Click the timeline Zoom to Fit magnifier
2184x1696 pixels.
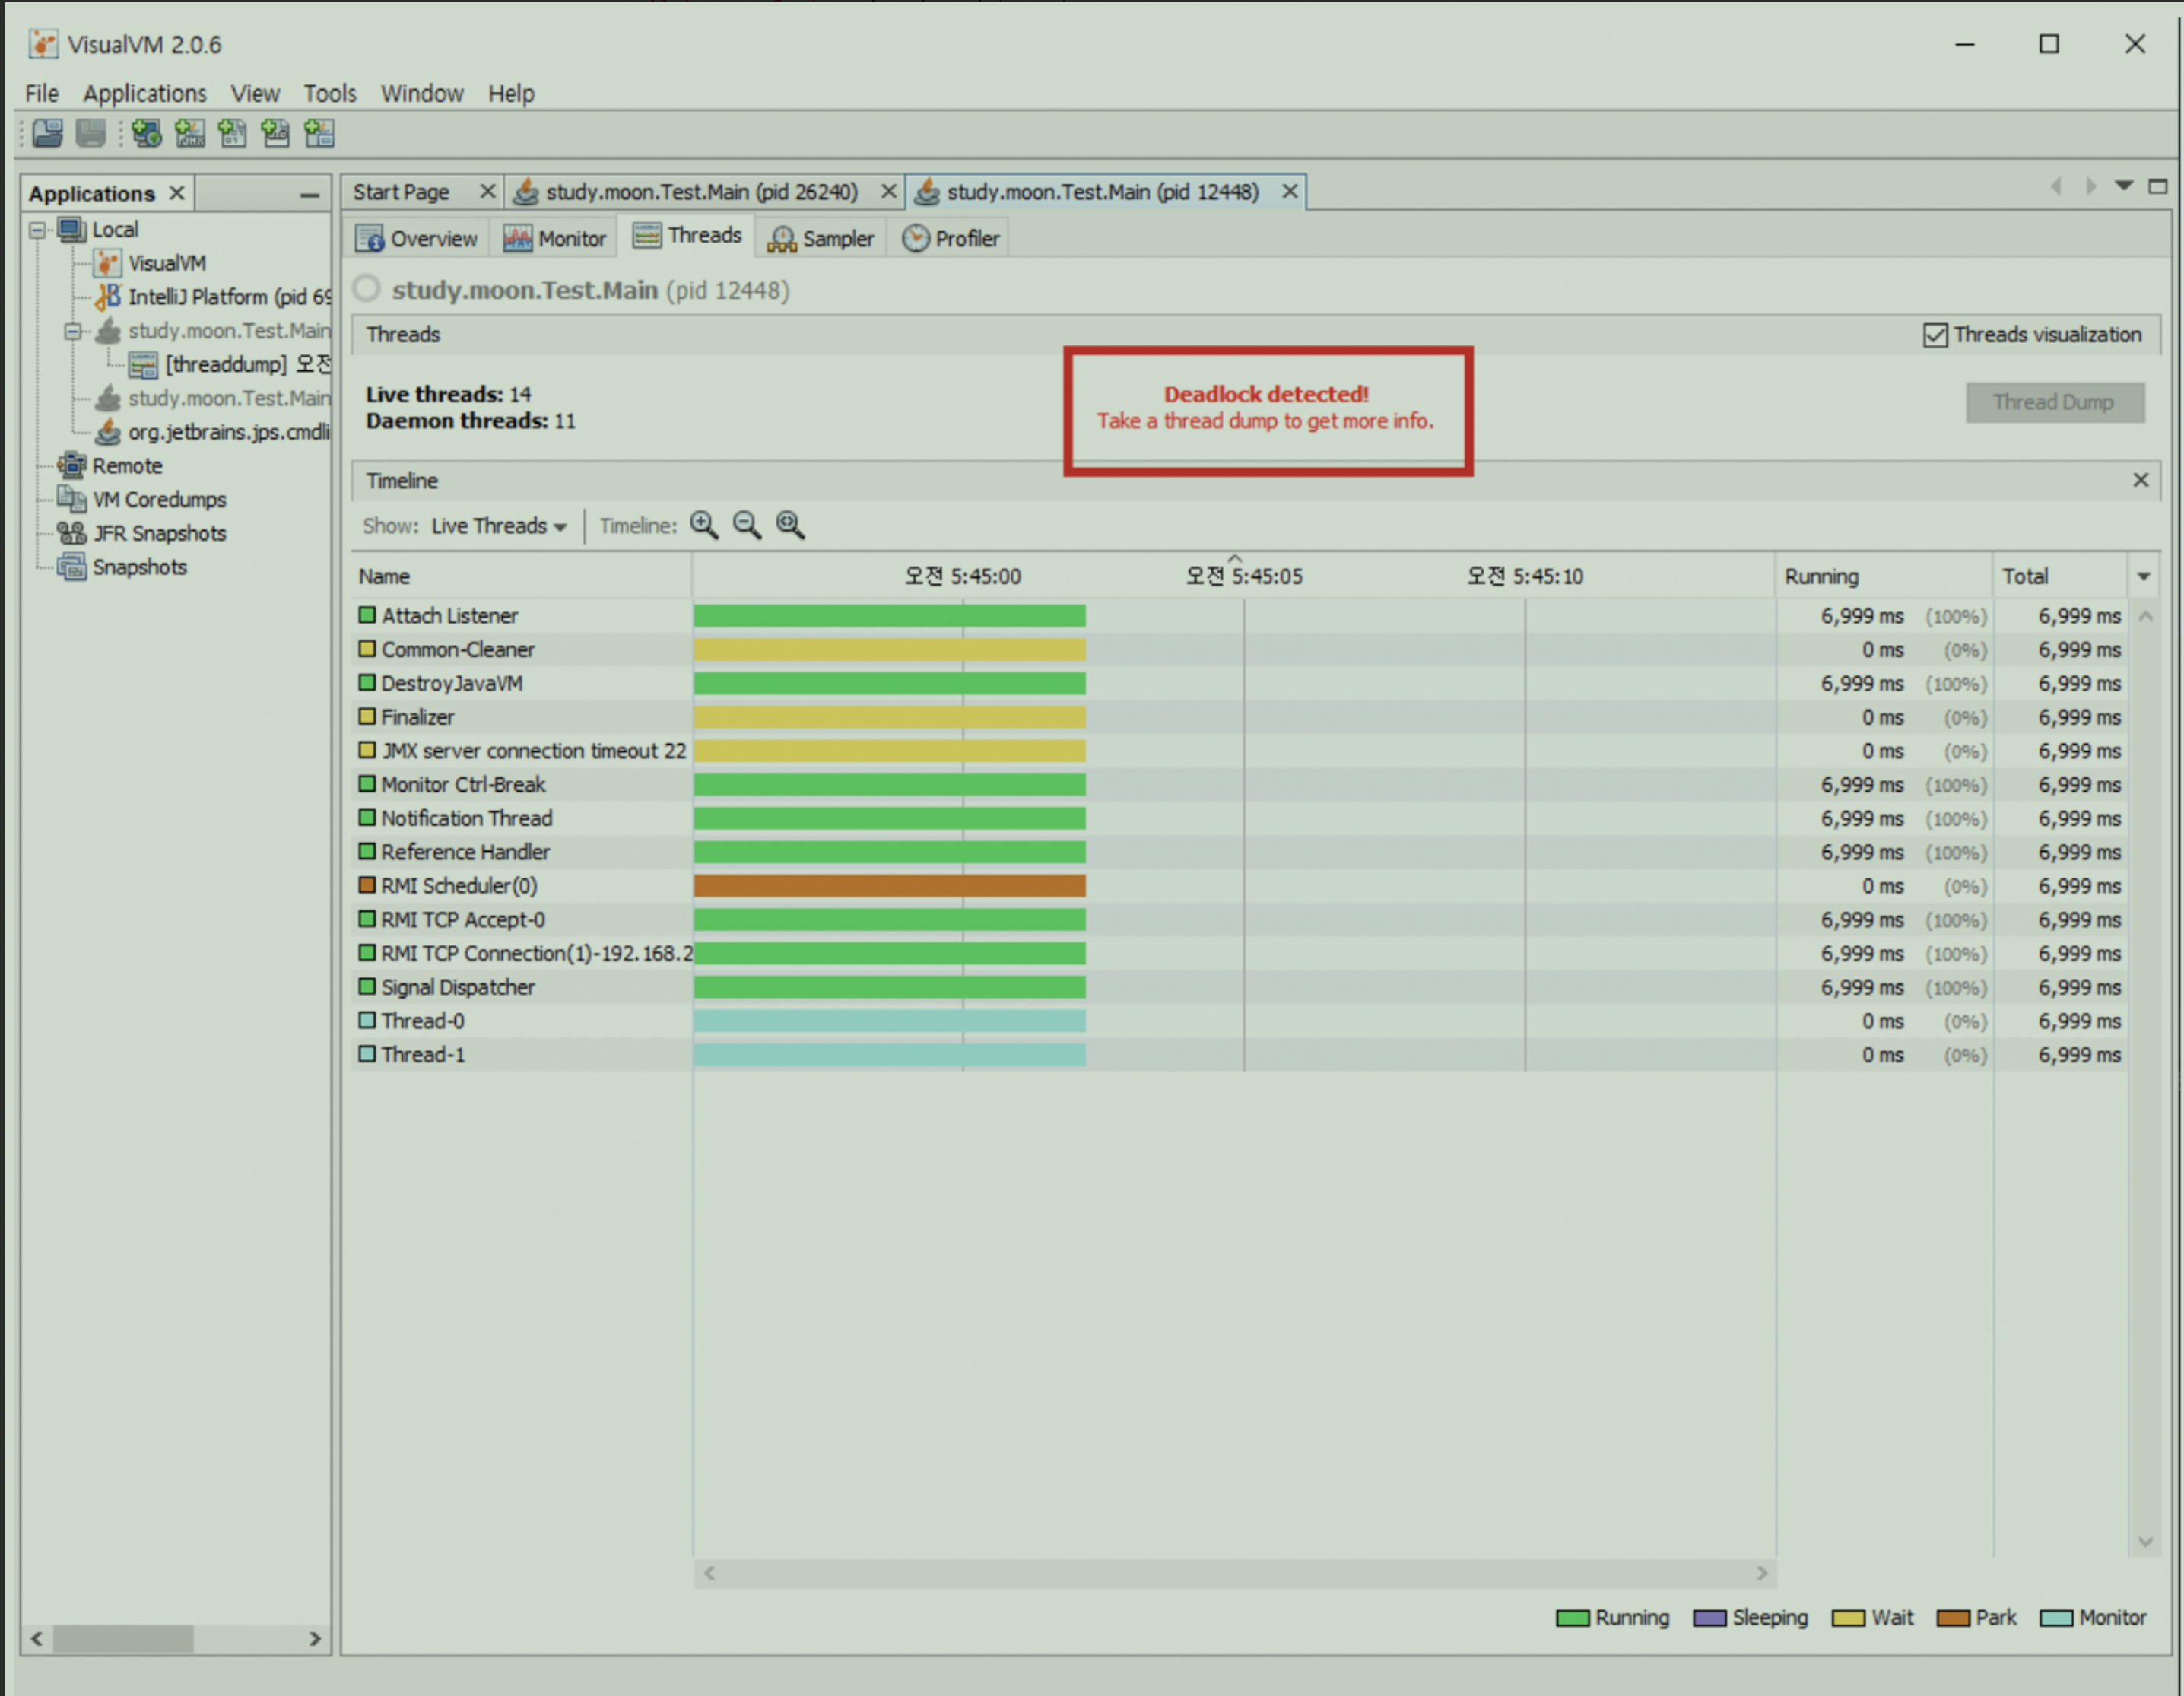[790, 525]
